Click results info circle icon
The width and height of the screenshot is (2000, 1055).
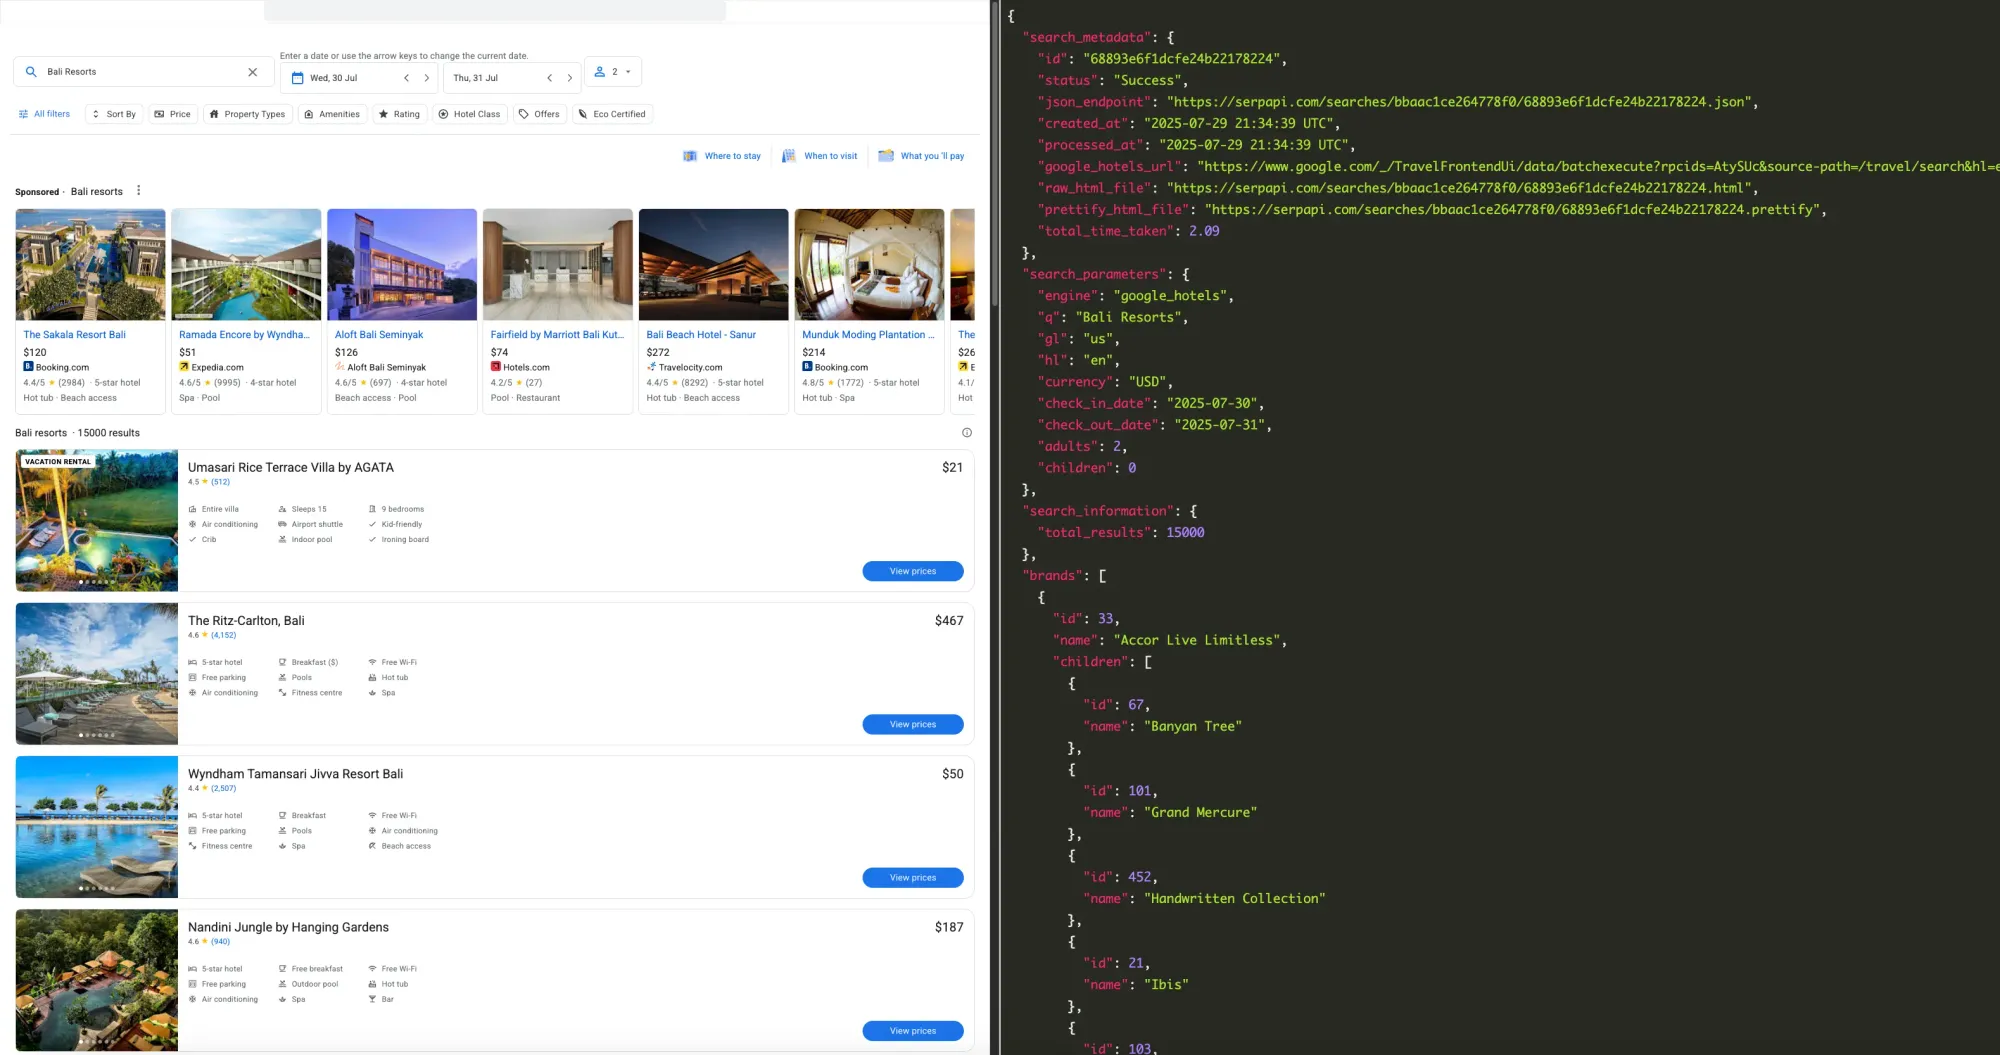(967, 433)
